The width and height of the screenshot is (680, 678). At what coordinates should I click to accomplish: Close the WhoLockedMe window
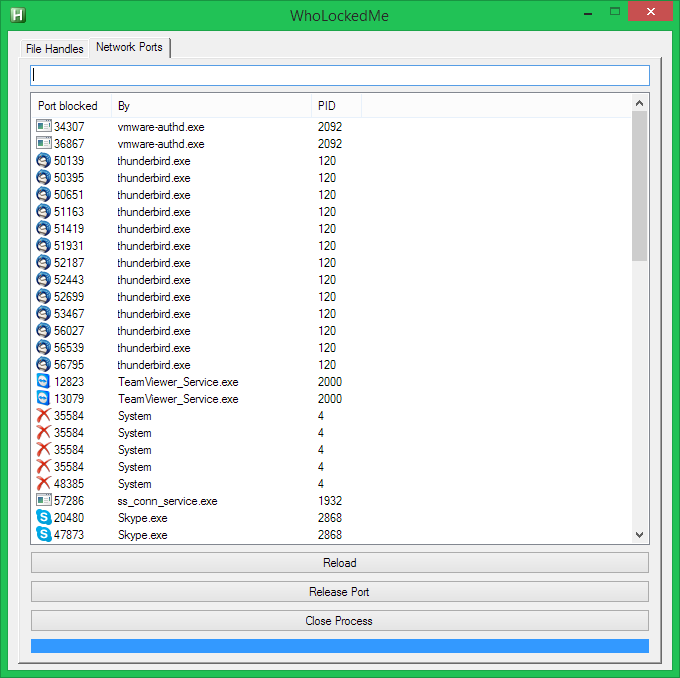pos(651,12)
